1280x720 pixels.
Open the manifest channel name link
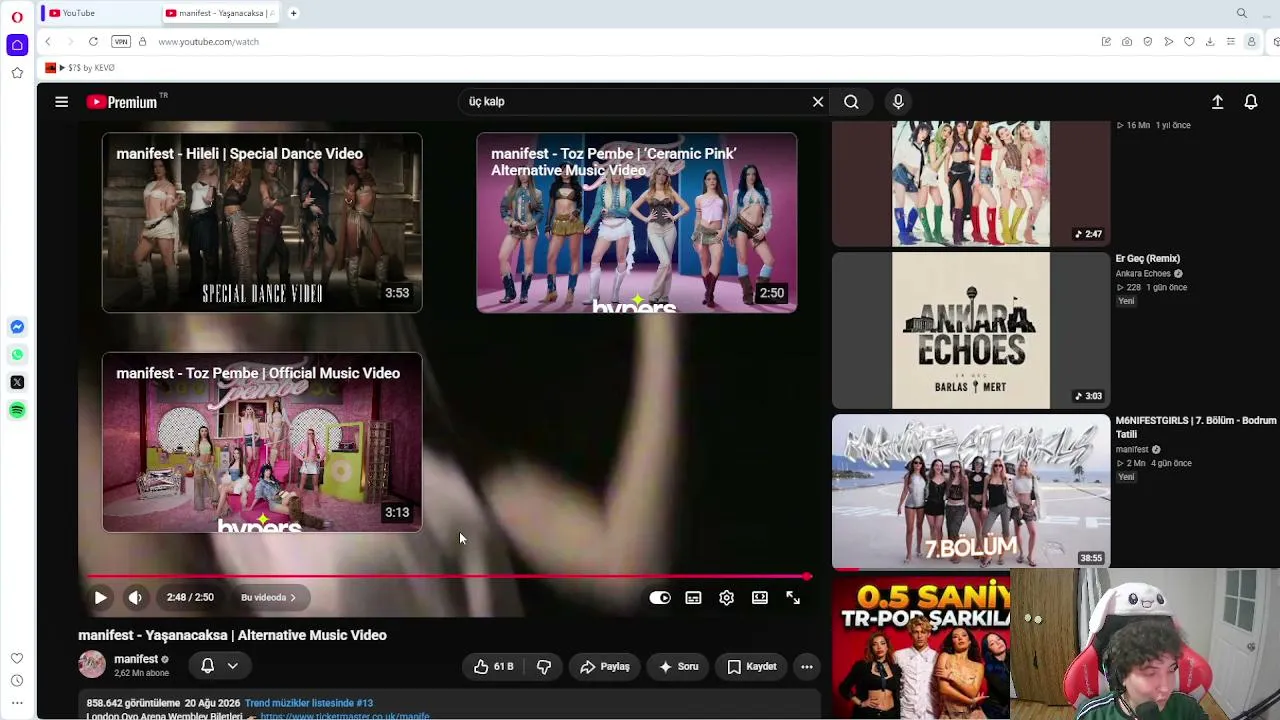[136, 659]
